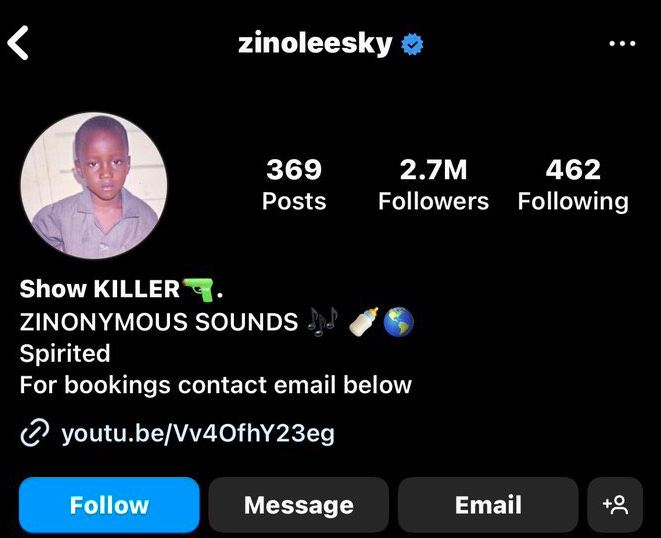Open suggested accounts via add-person icon
Viewport: 661px width, 538px height.
(615, 505)
